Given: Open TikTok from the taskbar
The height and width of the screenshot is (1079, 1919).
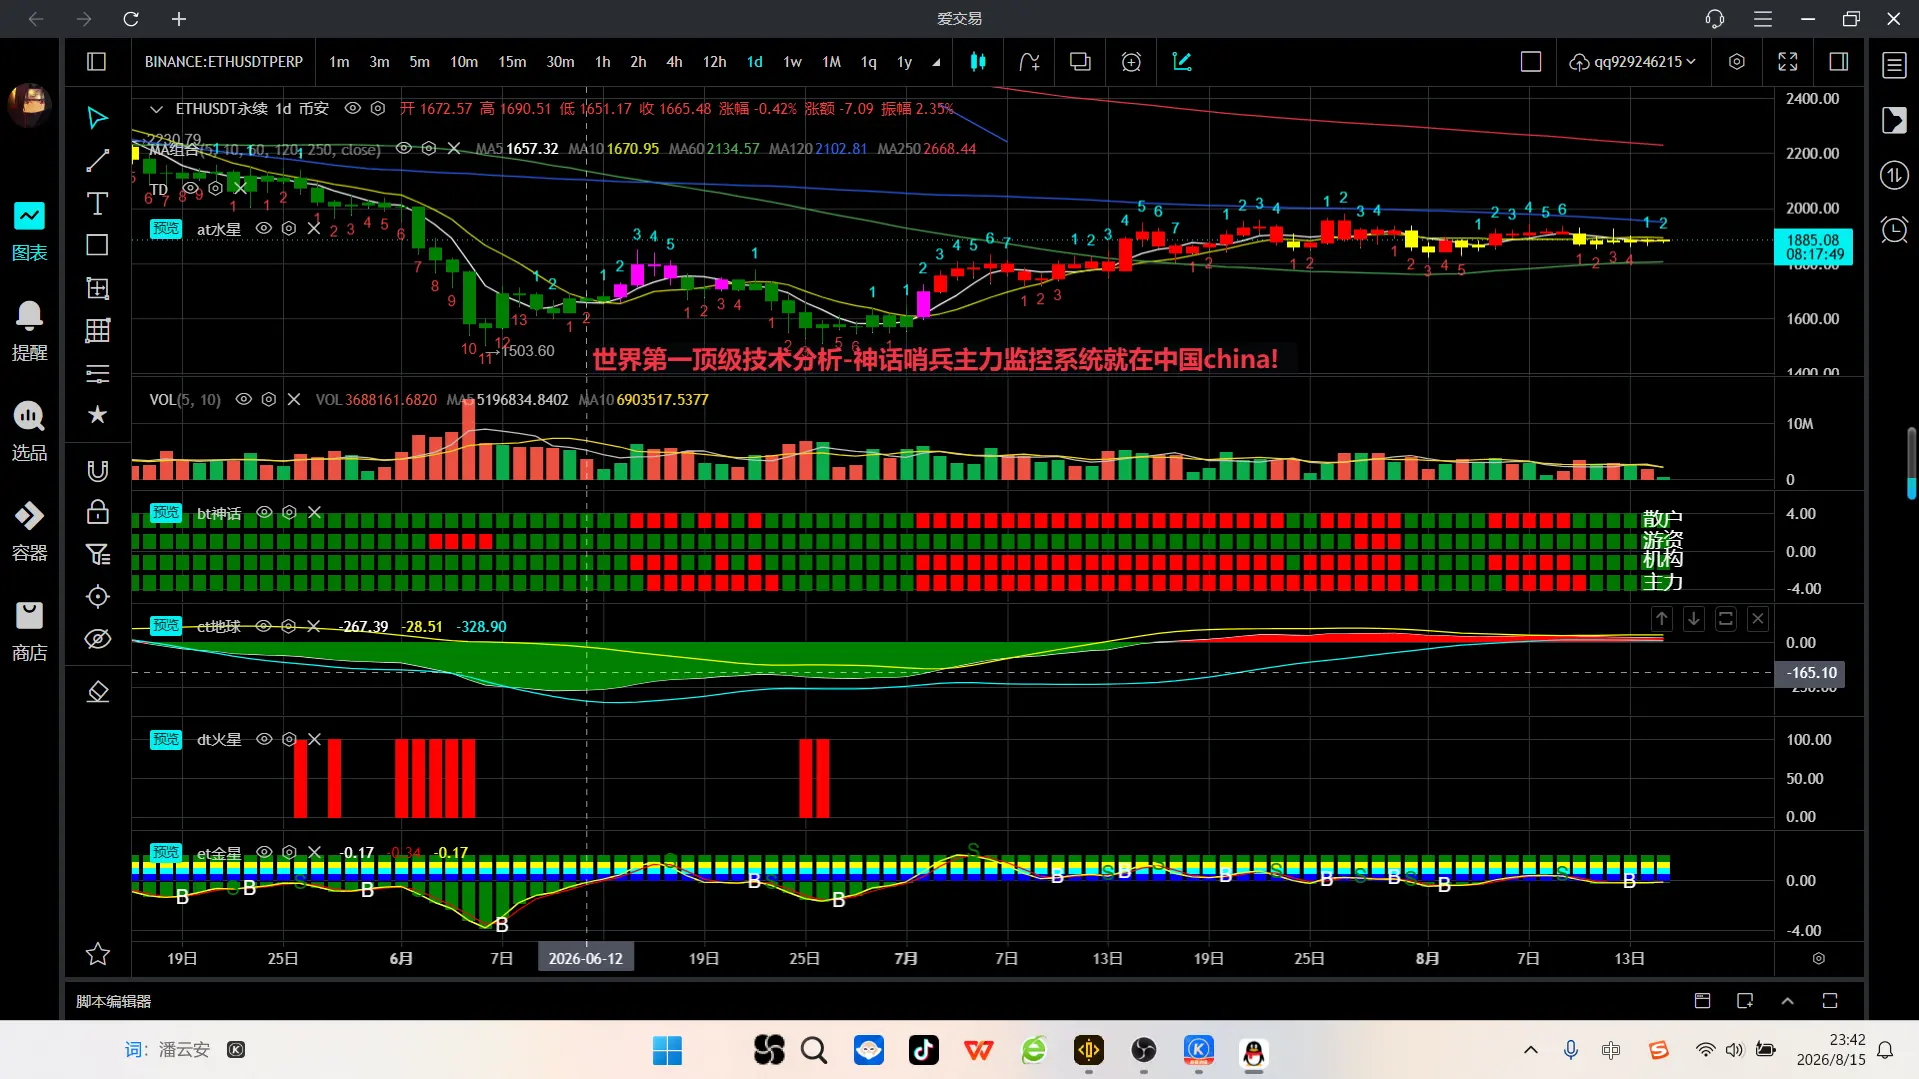Looking at the screenshot, I should (x=924, y=1050).
